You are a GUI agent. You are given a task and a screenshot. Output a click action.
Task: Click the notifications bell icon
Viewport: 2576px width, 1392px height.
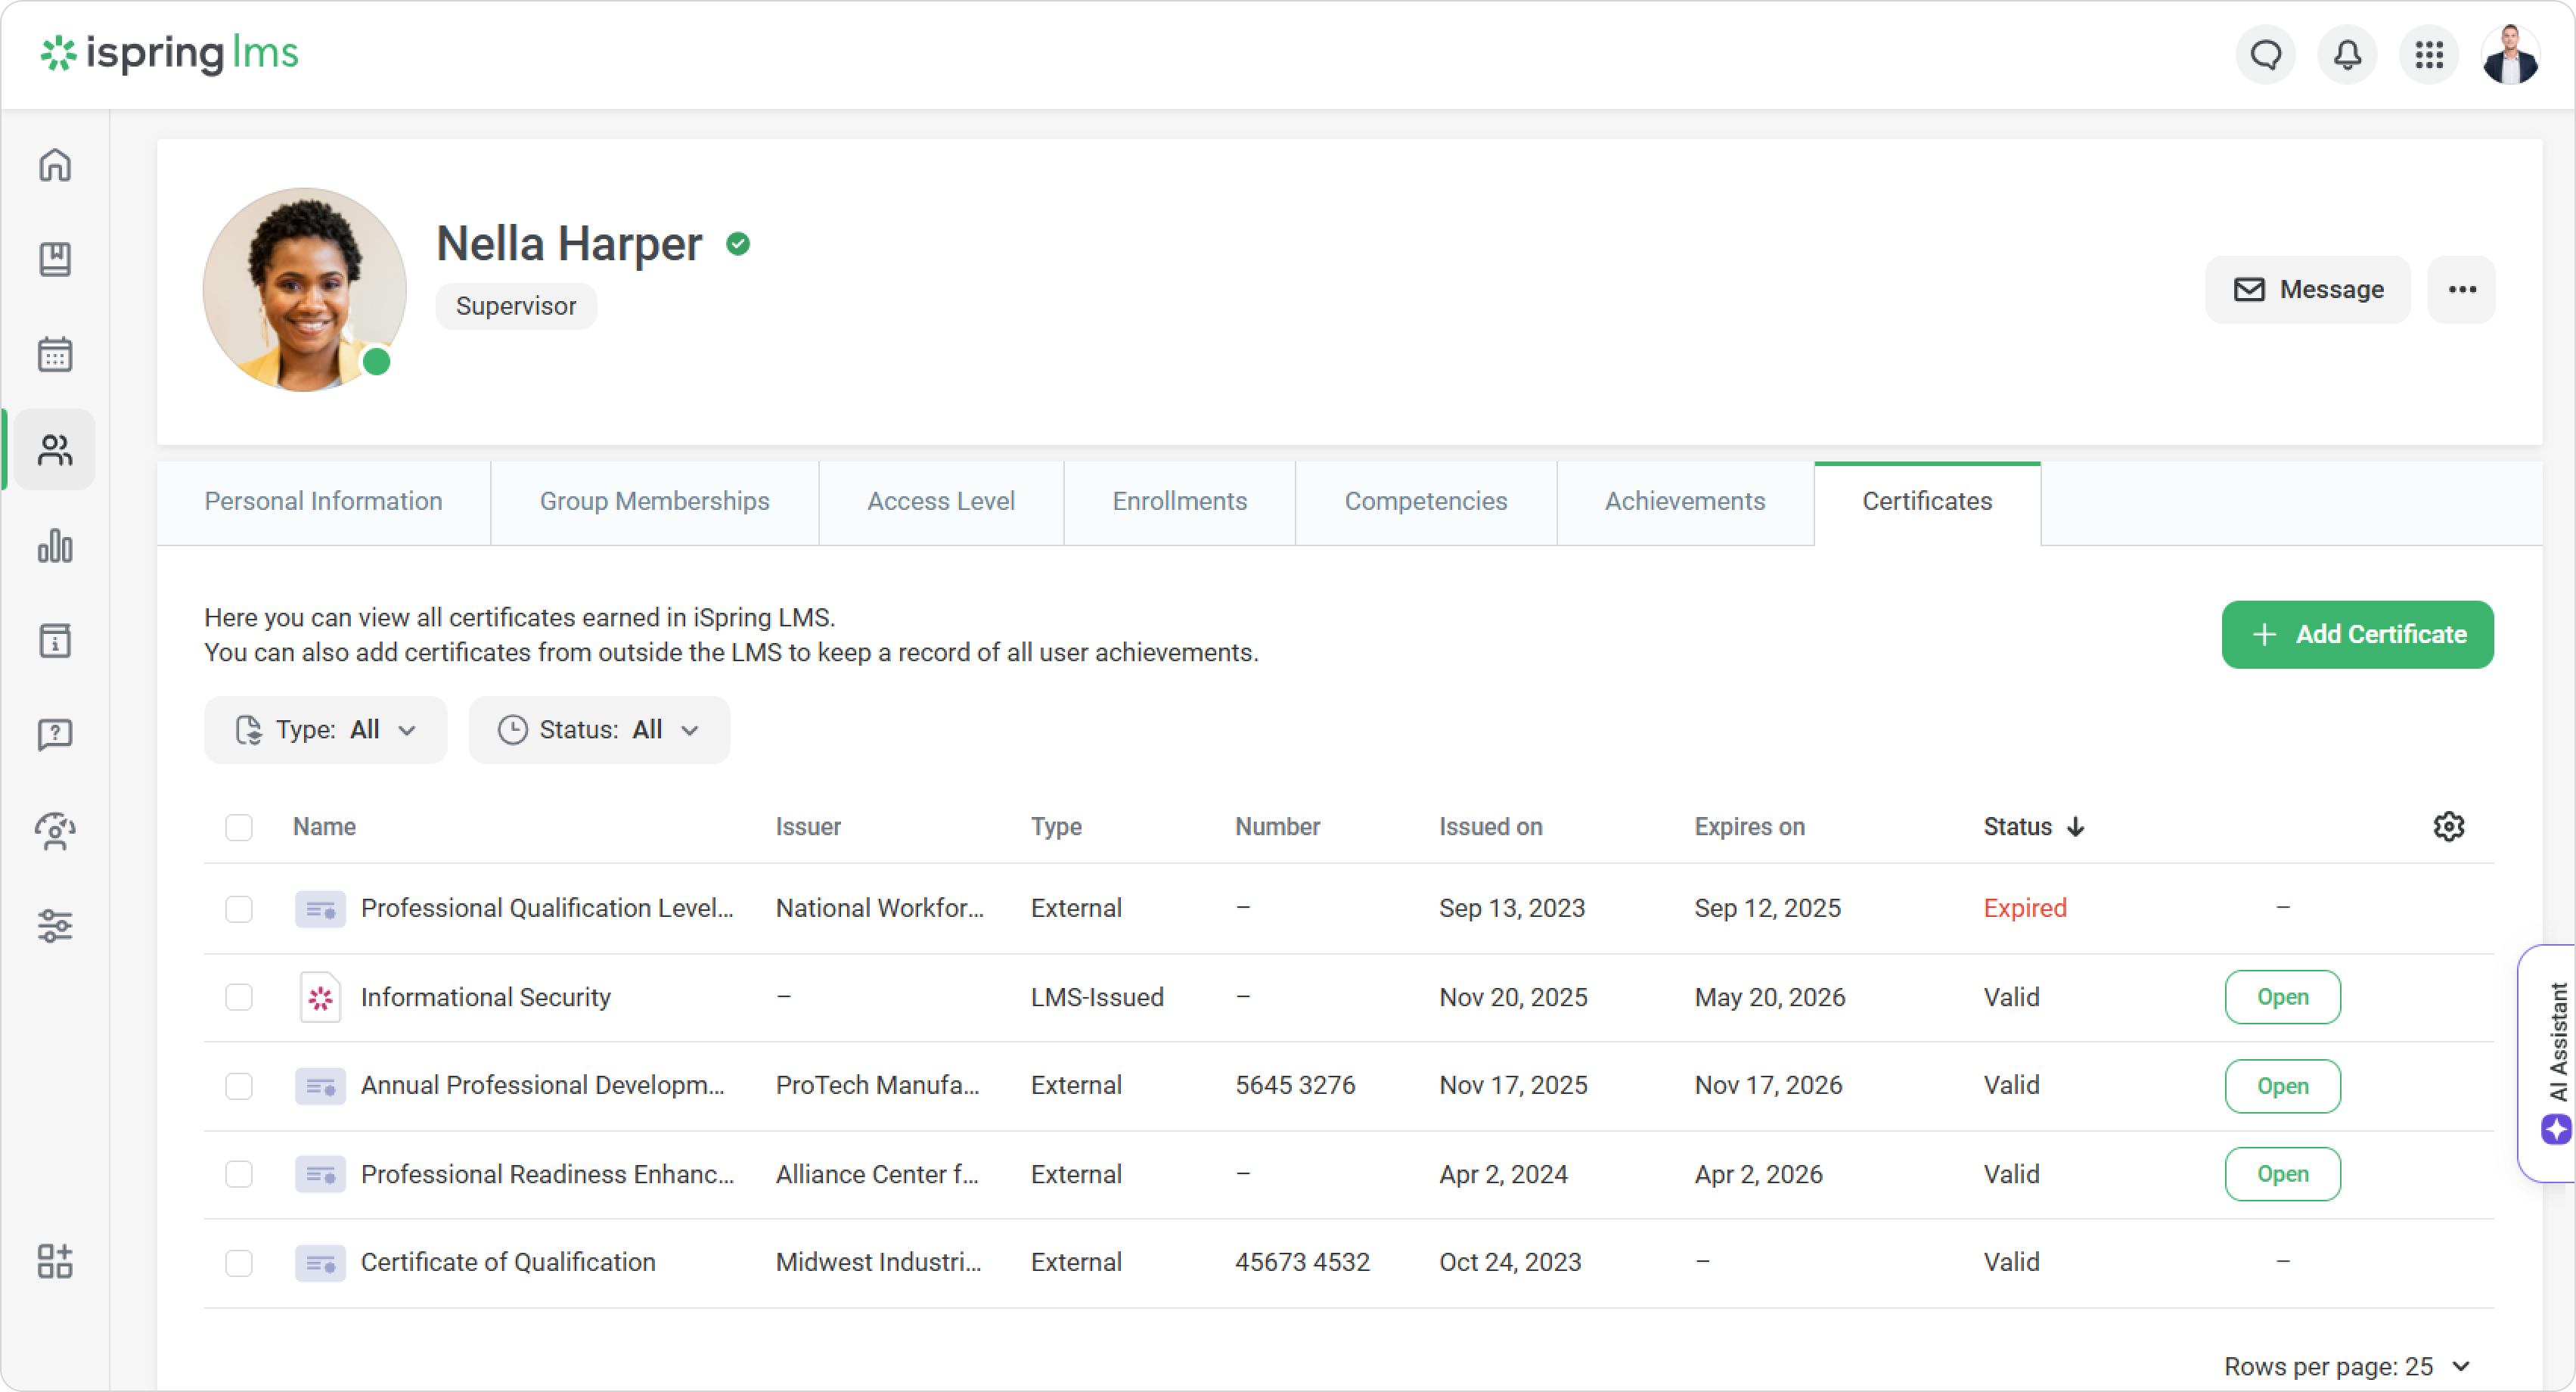[2347, 54]
